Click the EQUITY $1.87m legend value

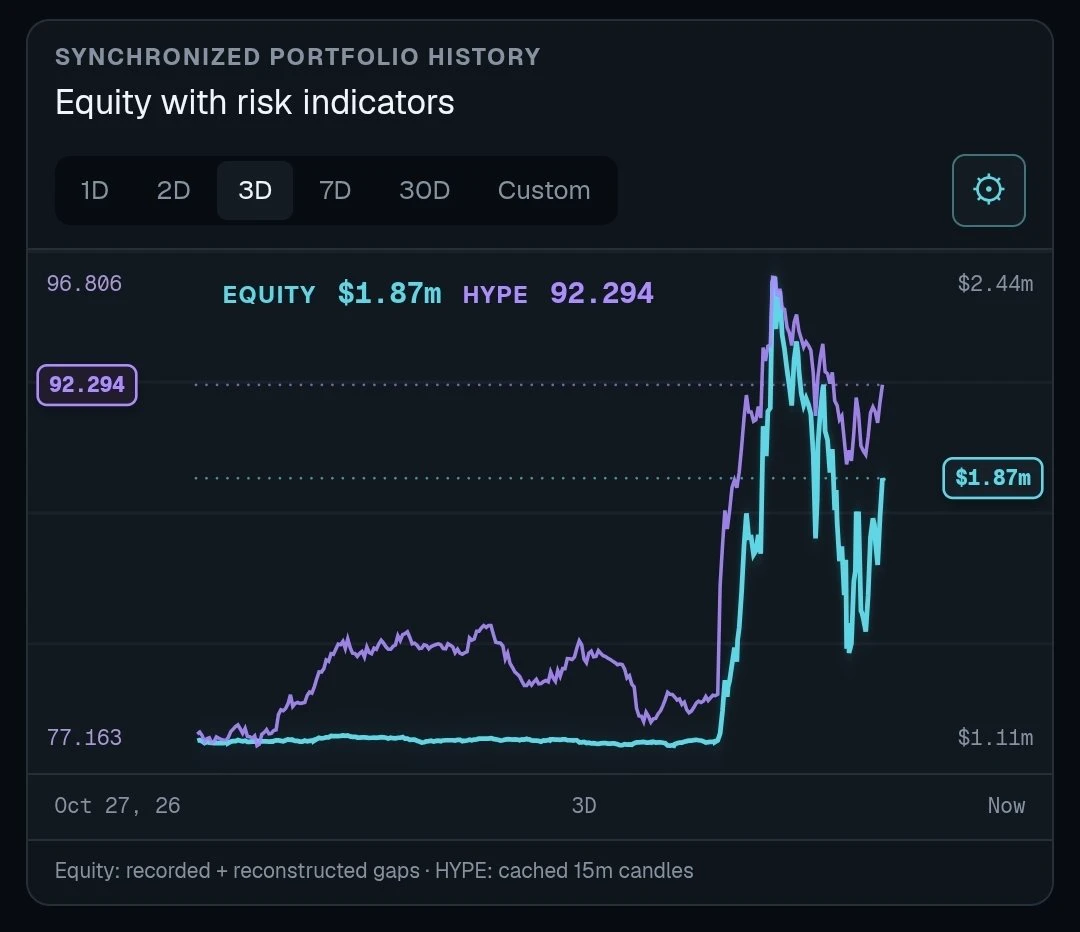(x=331, y=294)
